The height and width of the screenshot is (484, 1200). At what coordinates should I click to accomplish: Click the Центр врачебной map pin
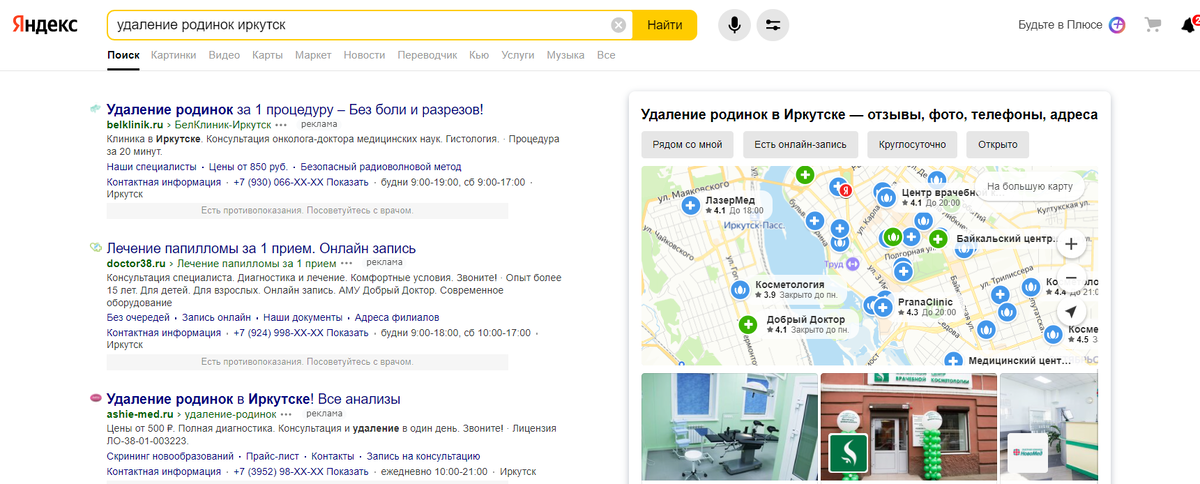(x=885, y=196)
